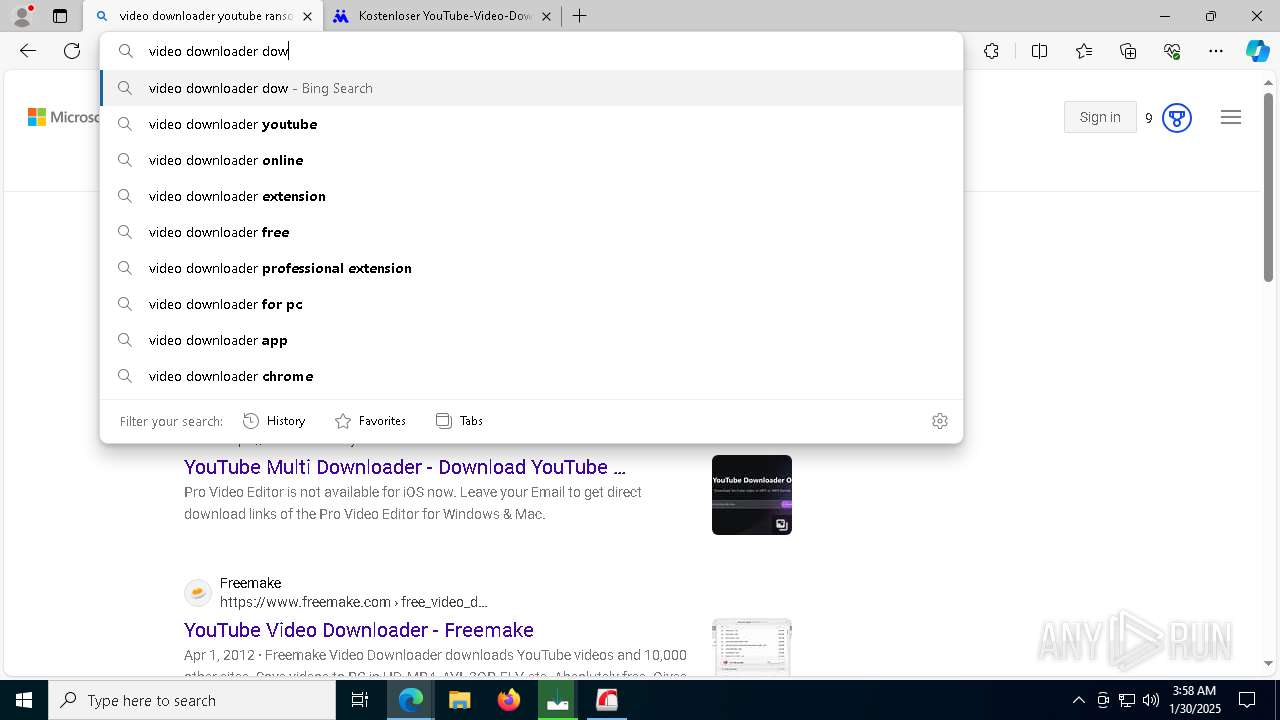1280x720 pixels.
Task: Open Edge Settings and more menu
Action: coord(1216,51)
